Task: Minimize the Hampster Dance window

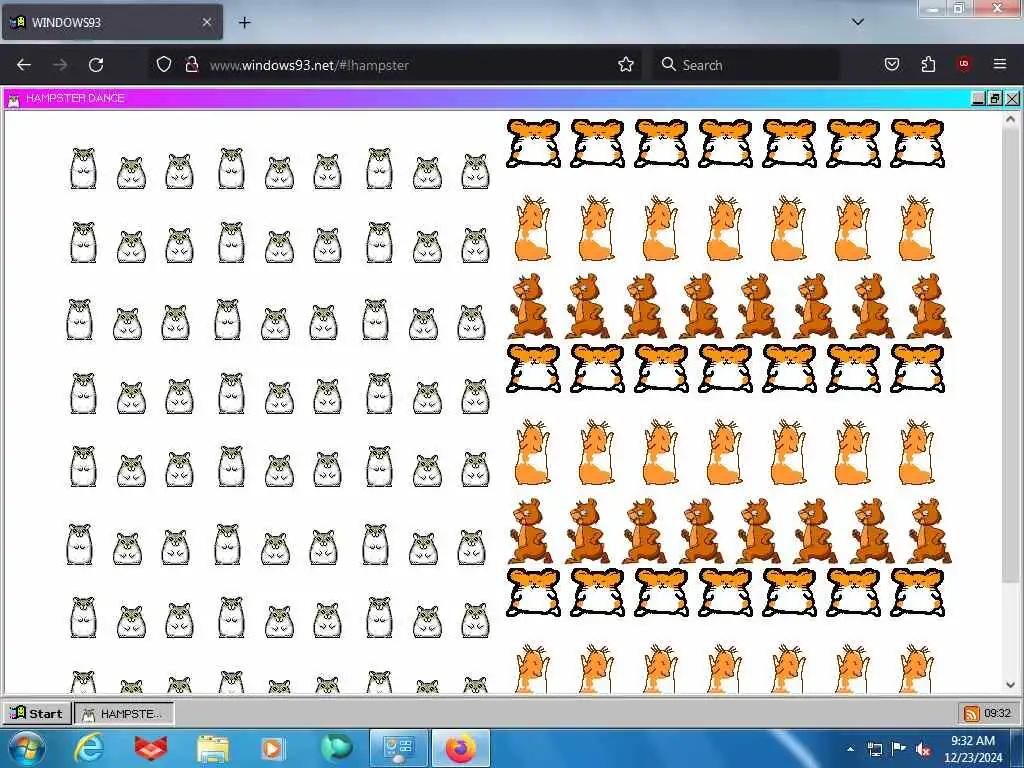Action: (978, 99)
